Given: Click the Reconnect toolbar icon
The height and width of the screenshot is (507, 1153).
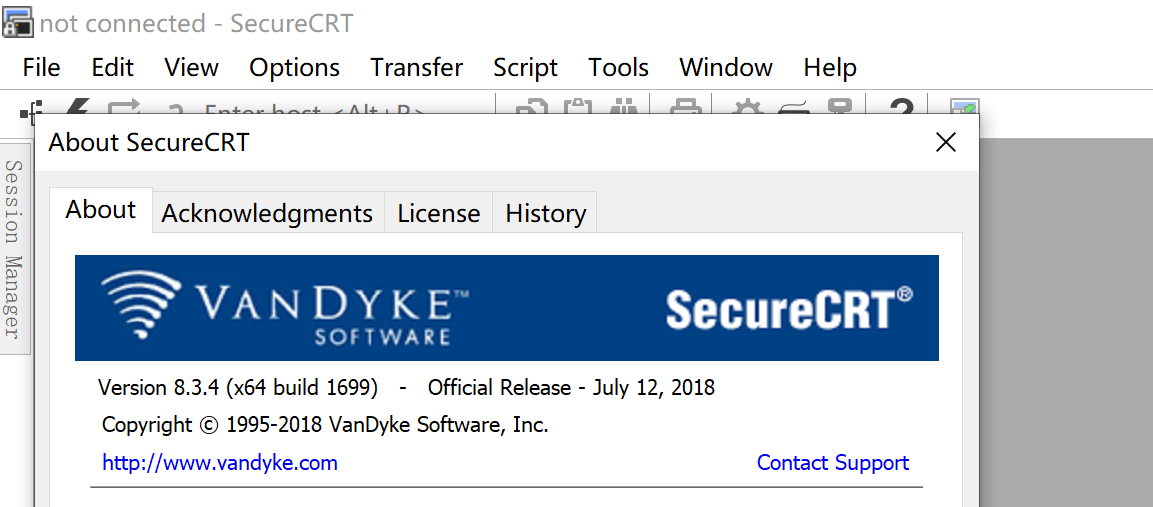Looking at the screenshot, I should pyautogui.click(x=124, y=106).
